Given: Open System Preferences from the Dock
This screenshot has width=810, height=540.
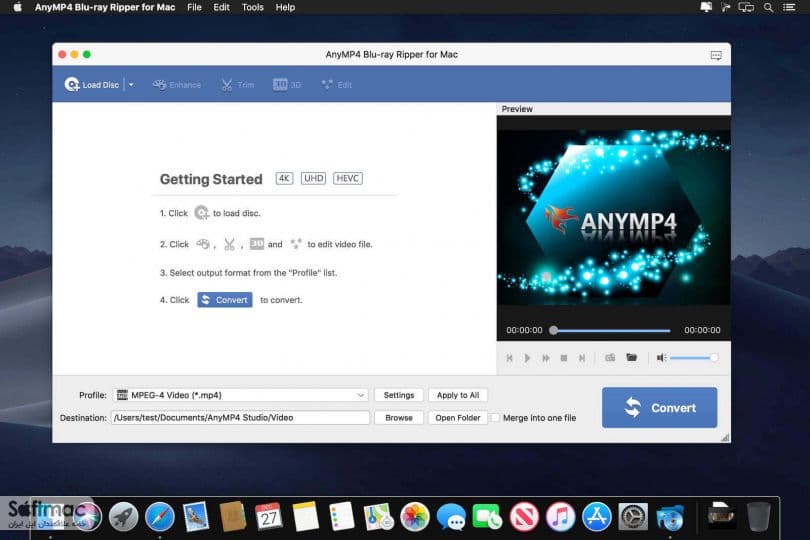Looking at the screenshot, I should pyautogui.click(x=633, y=516).
